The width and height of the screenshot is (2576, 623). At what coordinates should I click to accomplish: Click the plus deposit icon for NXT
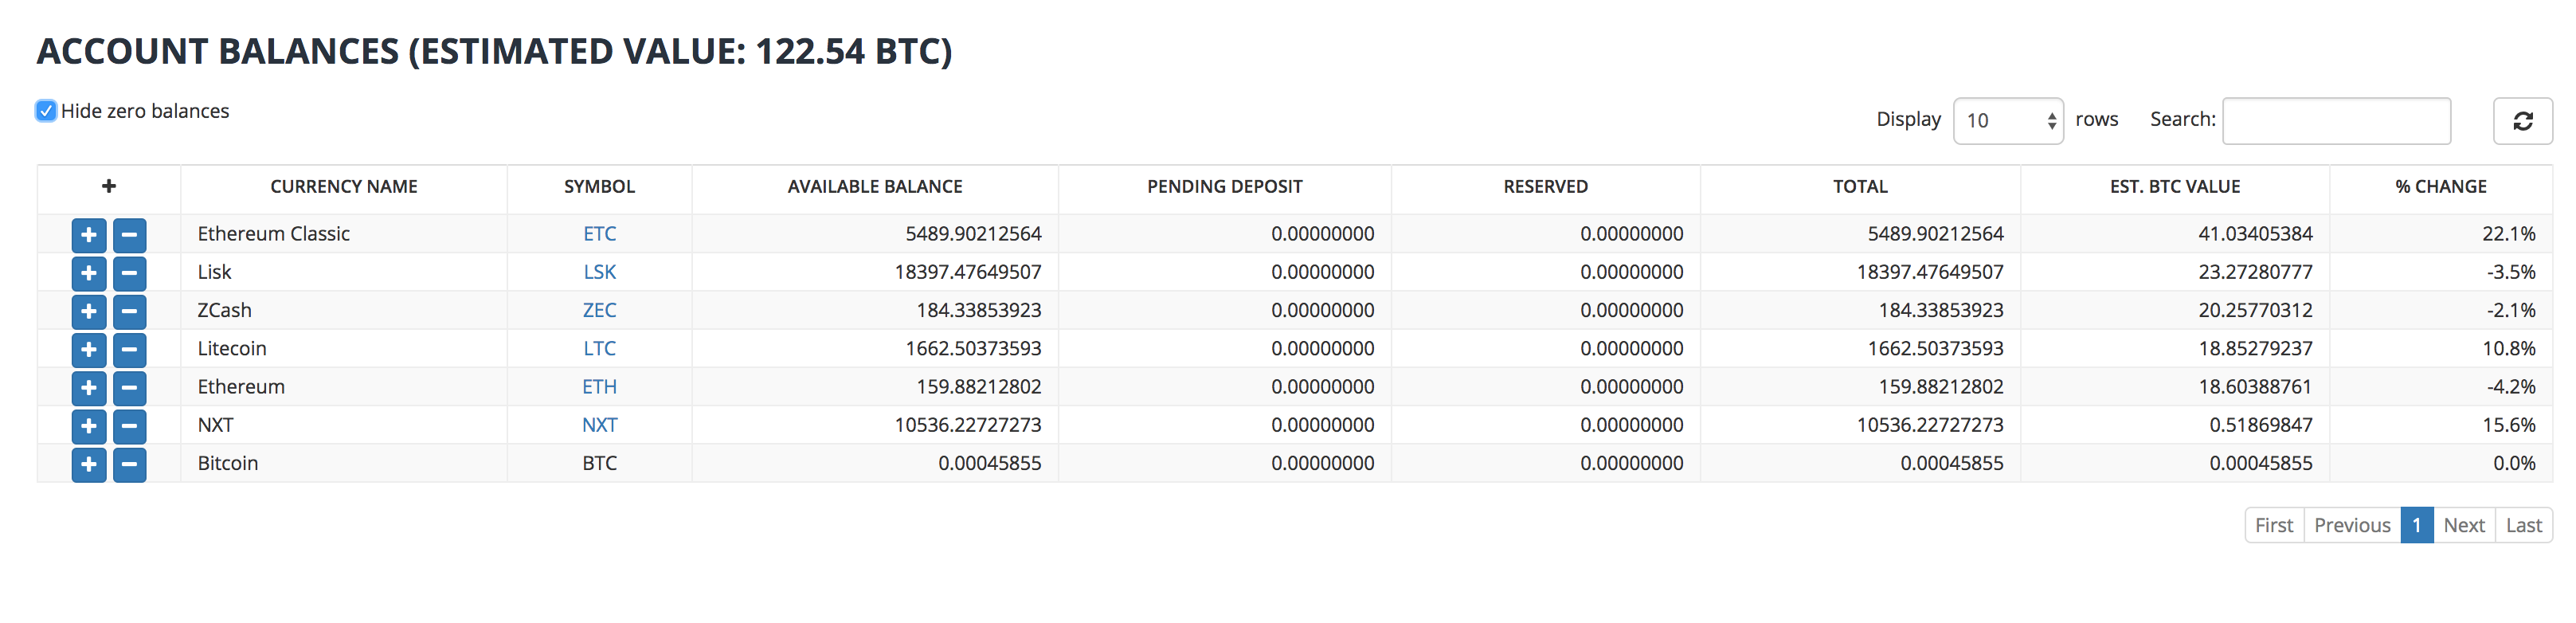(x=89, y=426)
